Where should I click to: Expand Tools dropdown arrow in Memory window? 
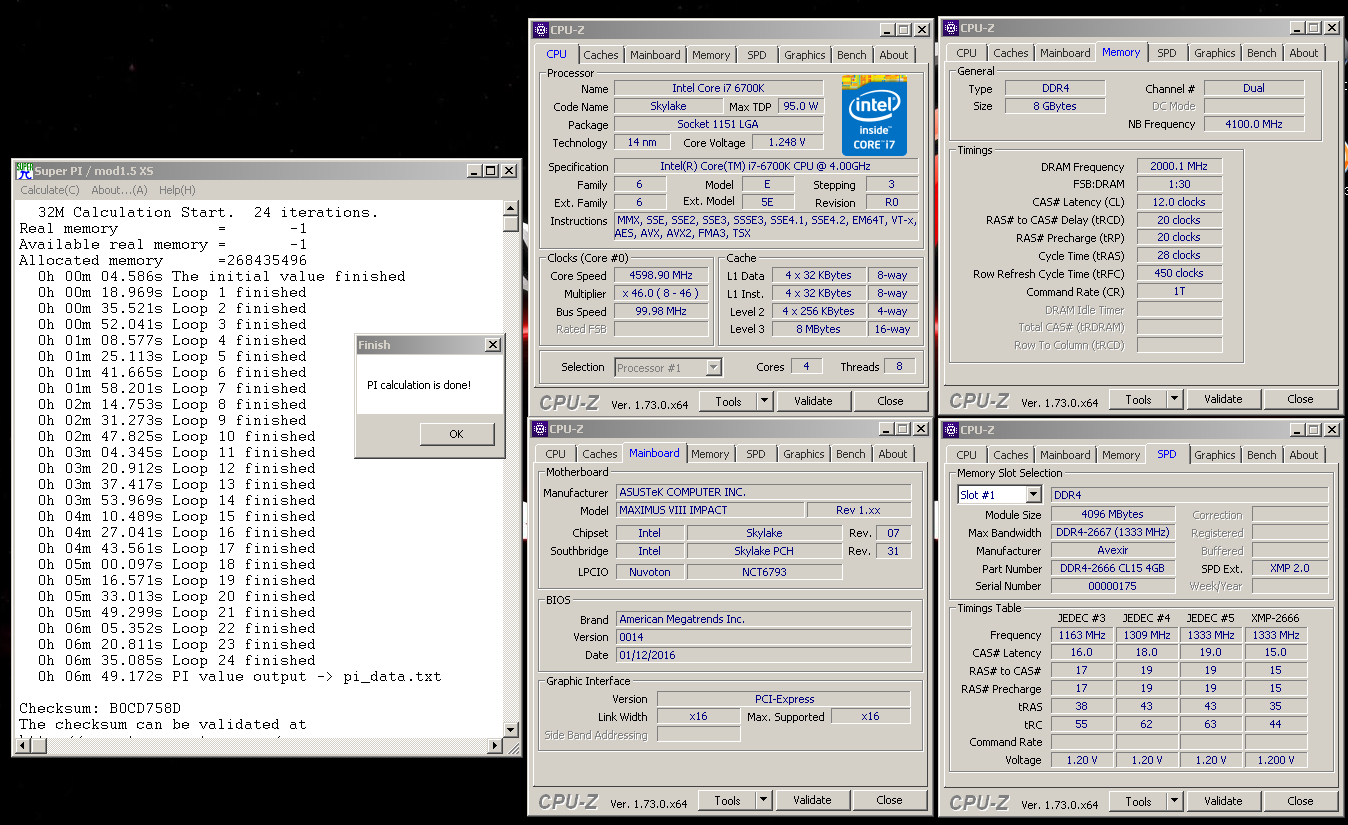[1174, 399]
